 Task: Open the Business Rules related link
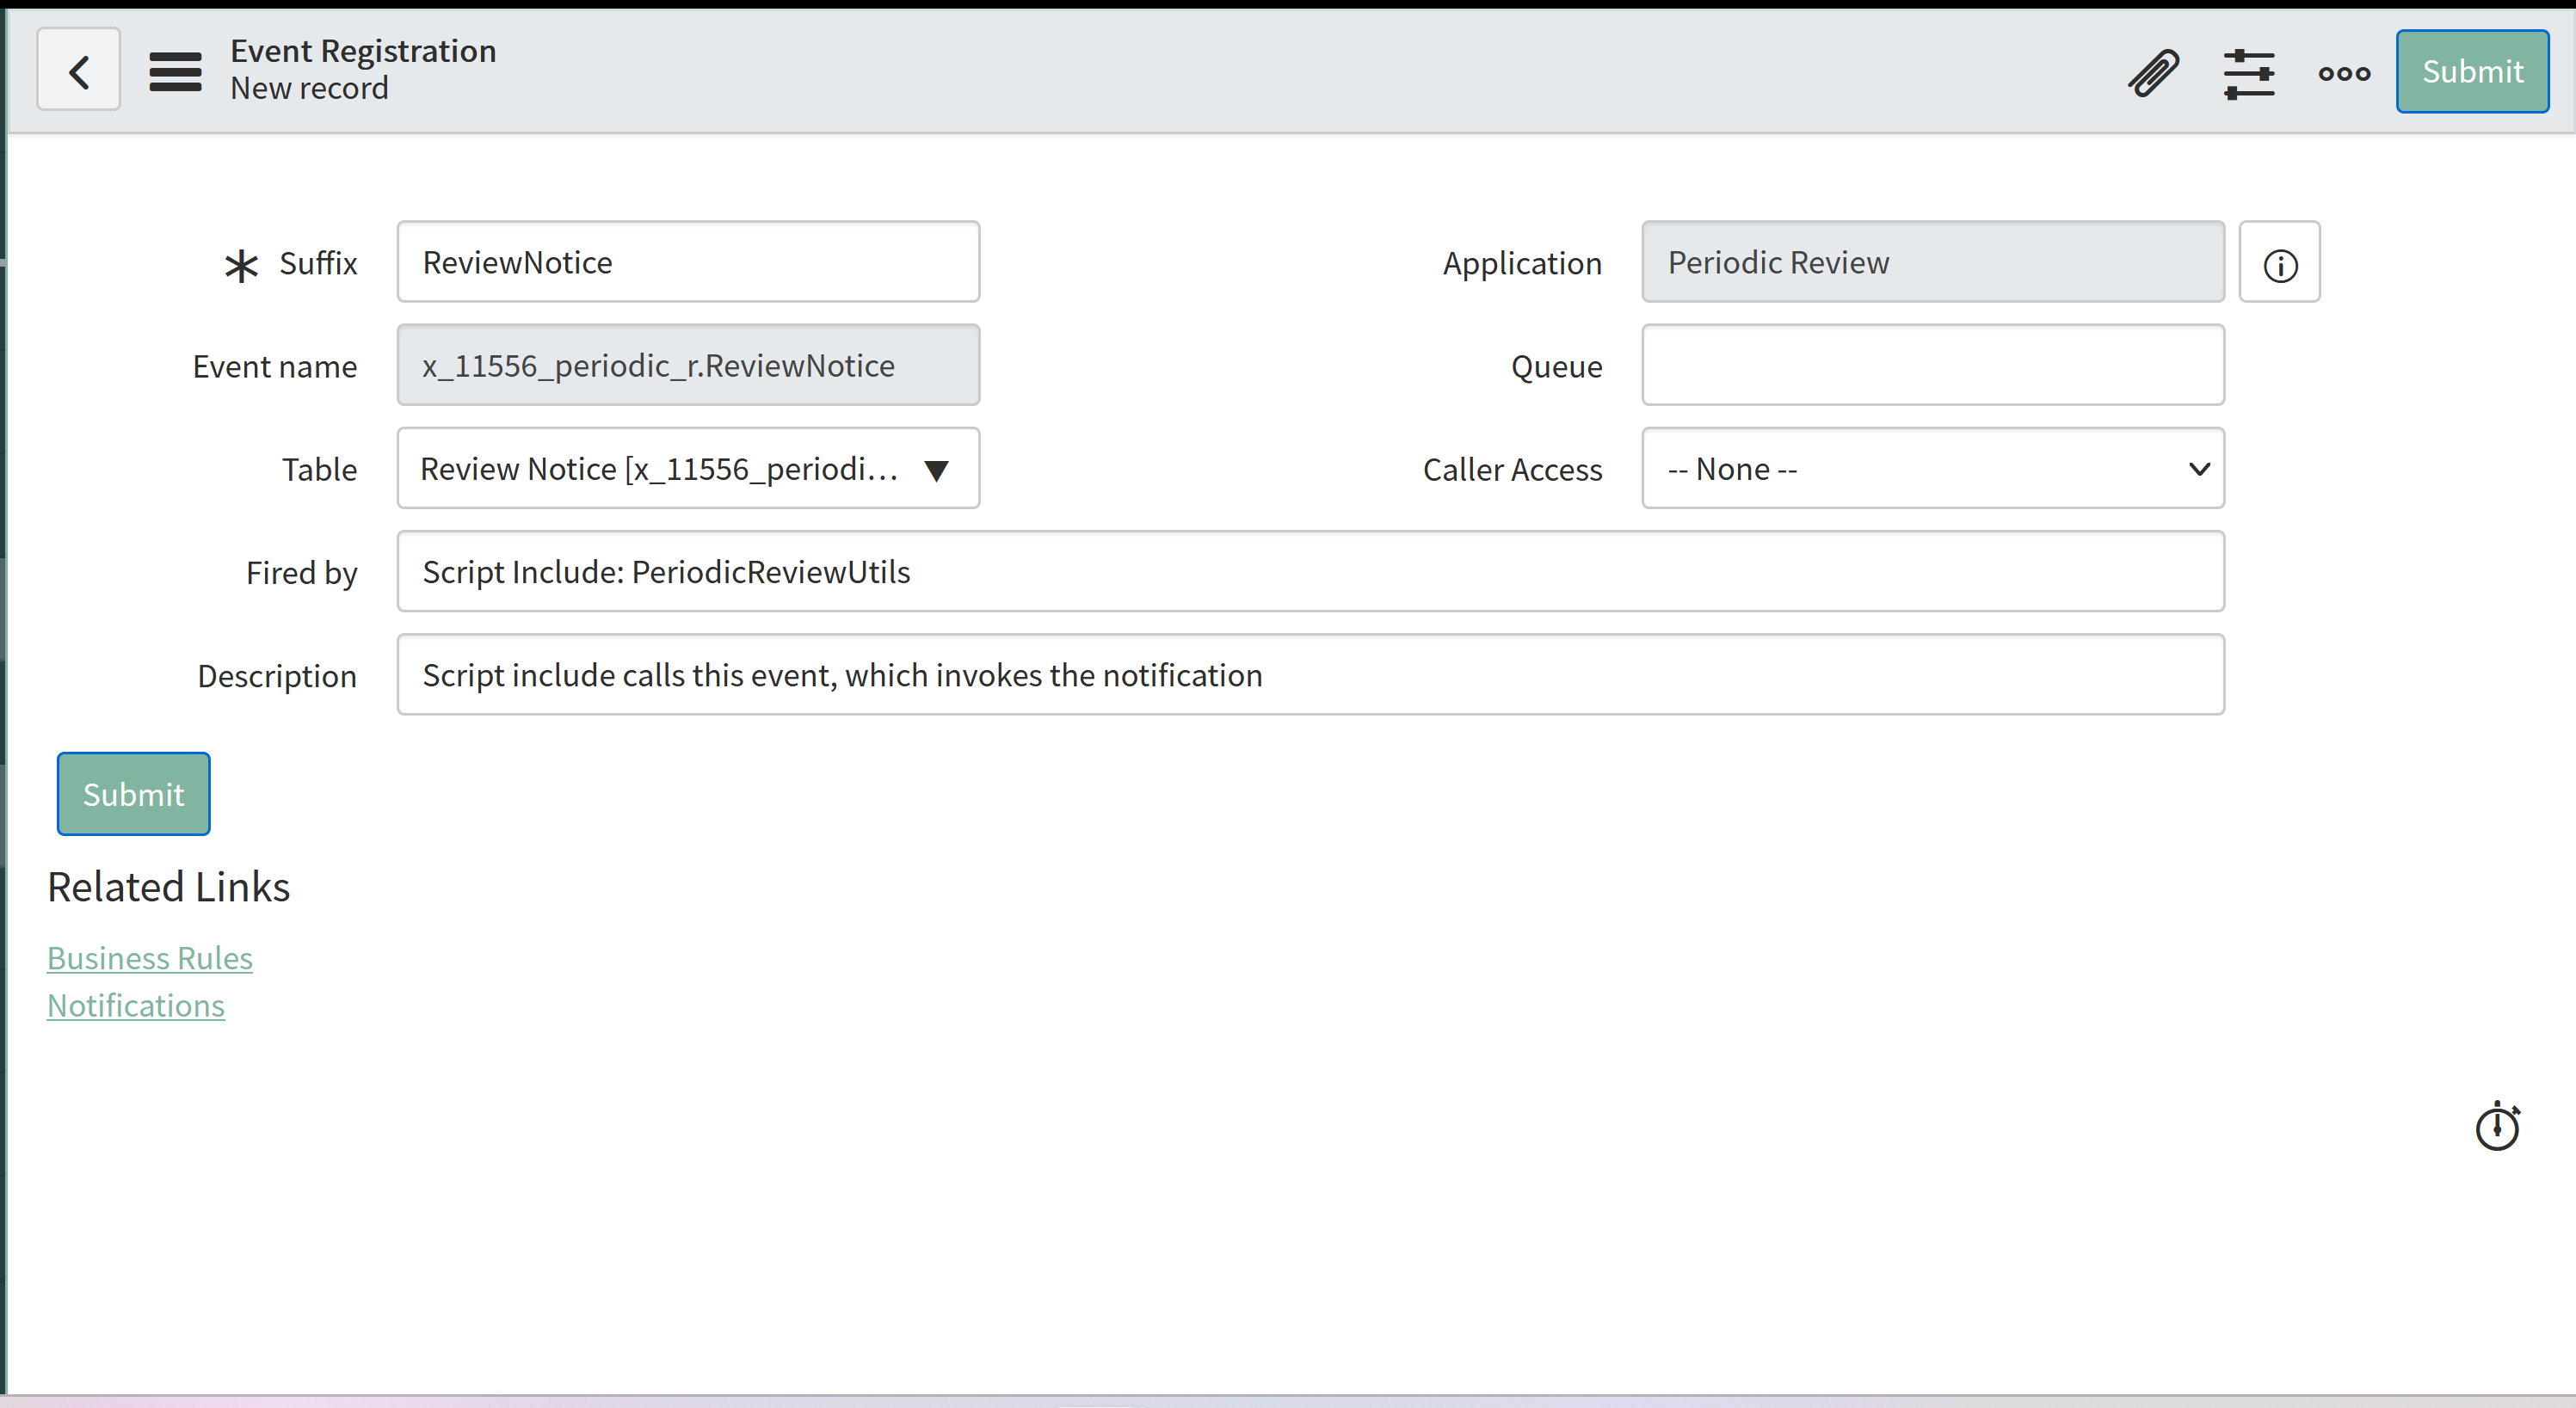tap(150, 958)
